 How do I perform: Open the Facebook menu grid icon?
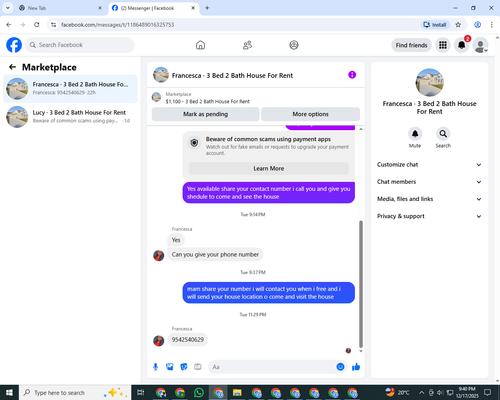point(443,45)
